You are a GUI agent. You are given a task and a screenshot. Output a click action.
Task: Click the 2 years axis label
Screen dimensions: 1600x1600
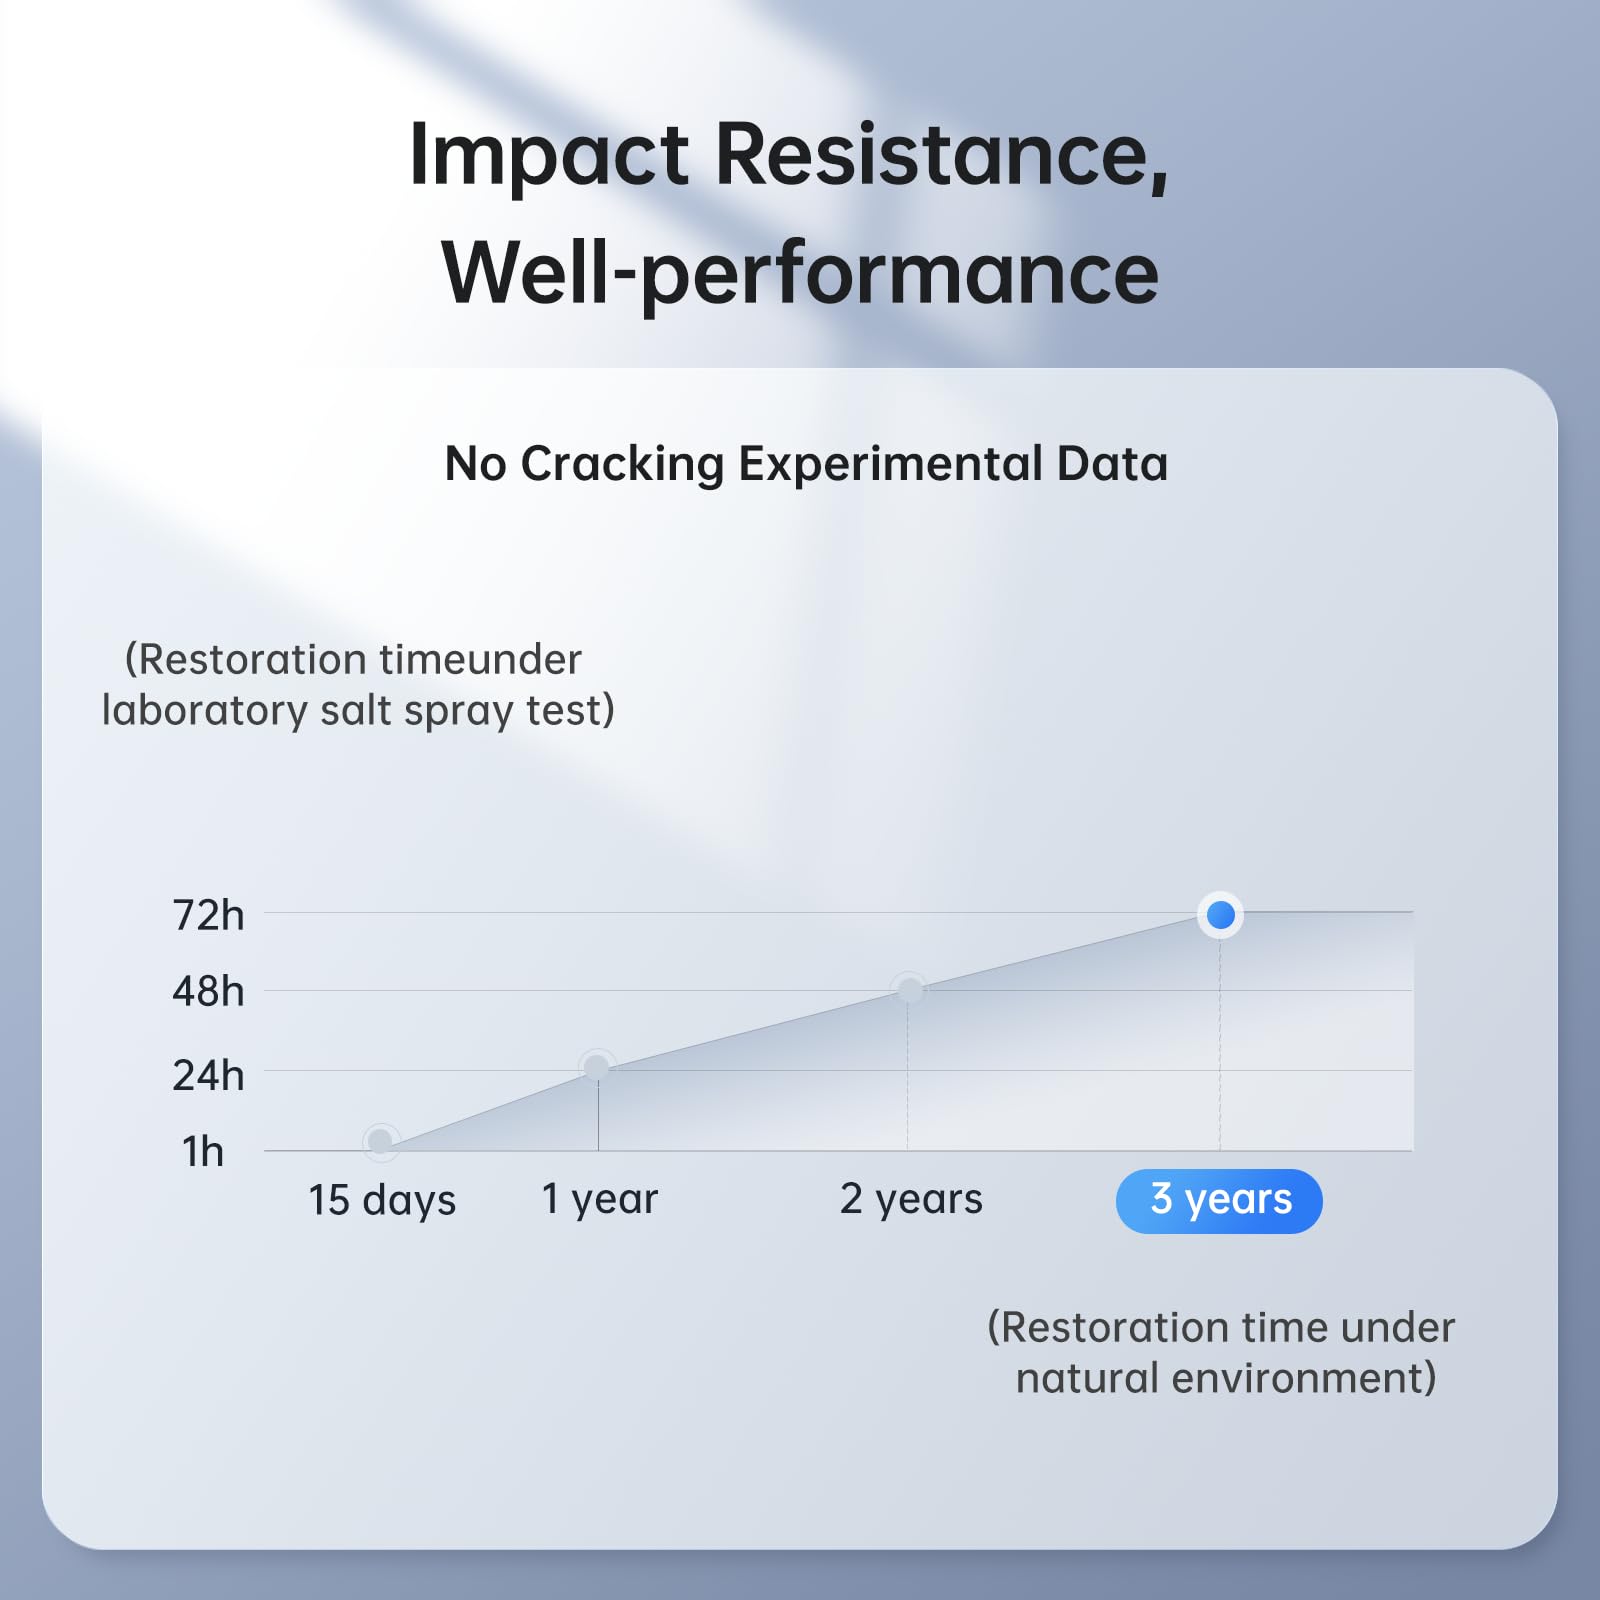pyautogui.click(x=911, y=1198)
